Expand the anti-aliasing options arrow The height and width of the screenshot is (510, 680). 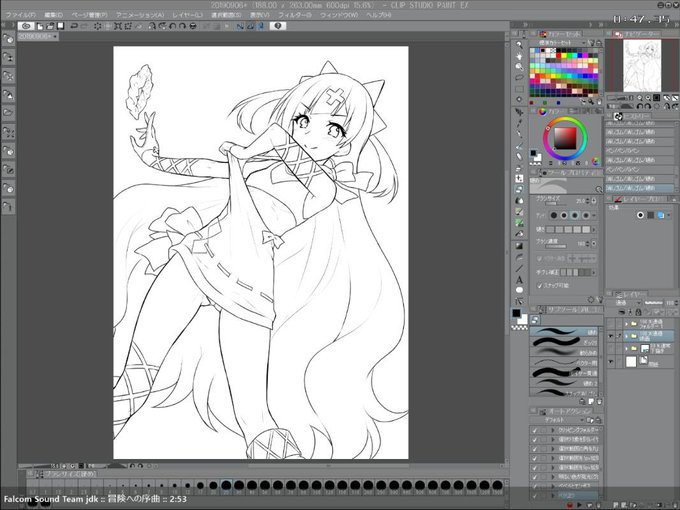point(594,215)
